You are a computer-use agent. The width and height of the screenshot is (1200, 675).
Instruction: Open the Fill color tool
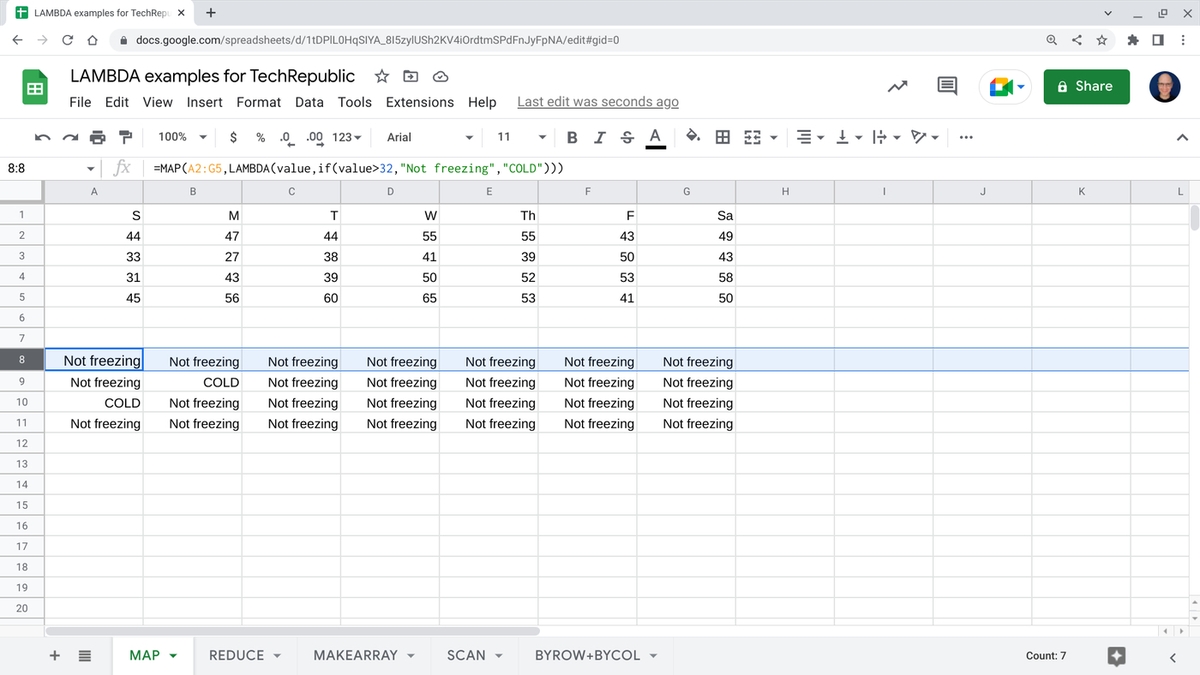(691, 137)
